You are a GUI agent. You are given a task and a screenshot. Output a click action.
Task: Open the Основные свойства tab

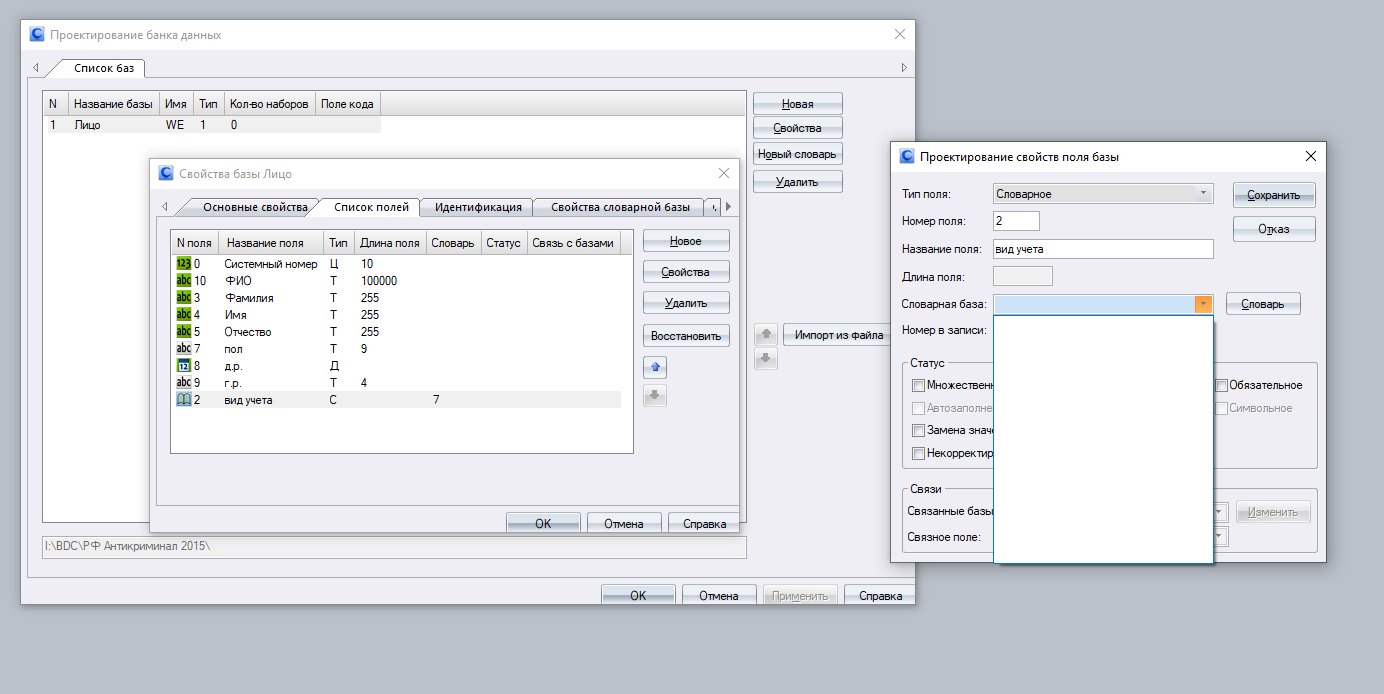click(255, 207)
